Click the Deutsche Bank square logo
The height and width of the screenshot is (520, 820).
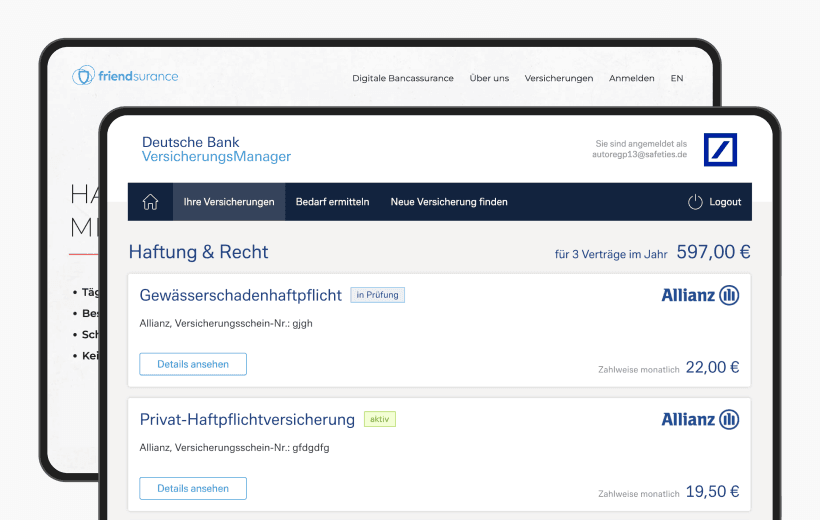(x=720, y=150)
